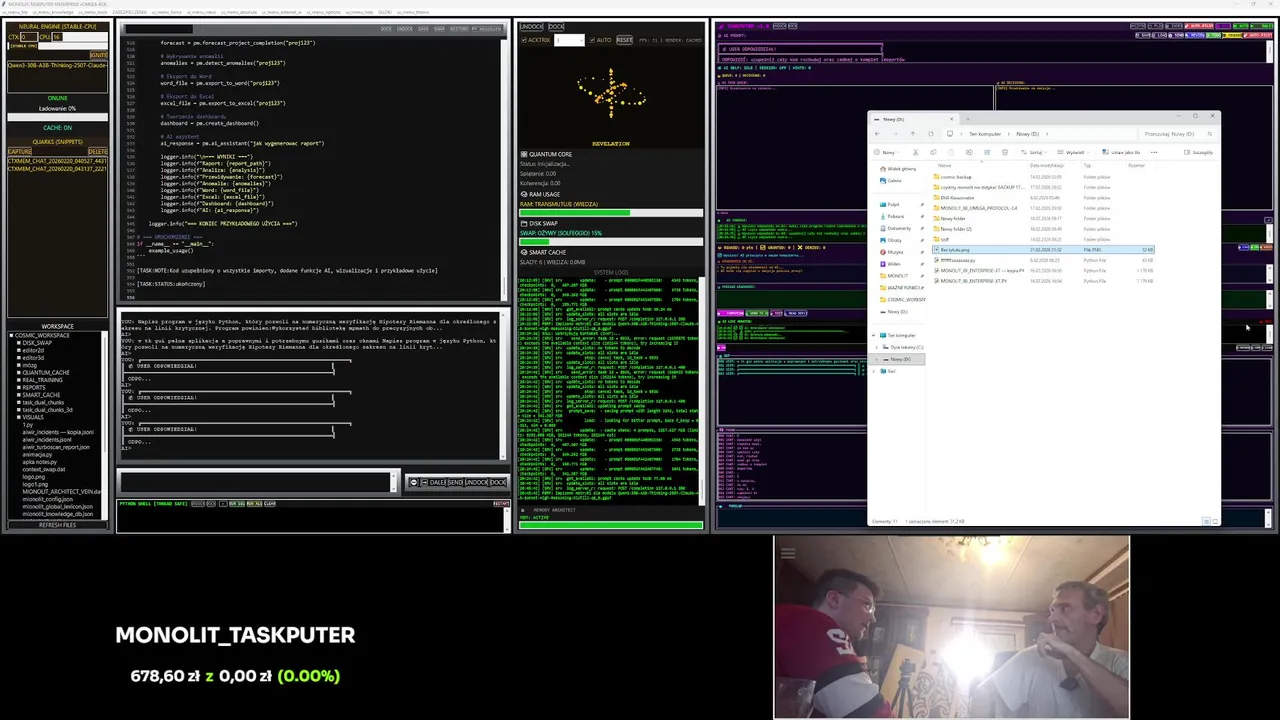This screenshot has height=720, width=1280.
Task: Expand the QUANTUM_CACHE folder in workspace
Action: coord(19,373)
